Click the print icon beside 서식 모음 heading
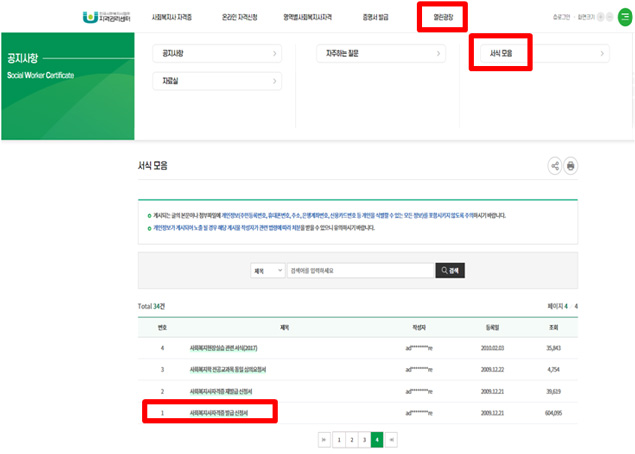 click(571, 166)
